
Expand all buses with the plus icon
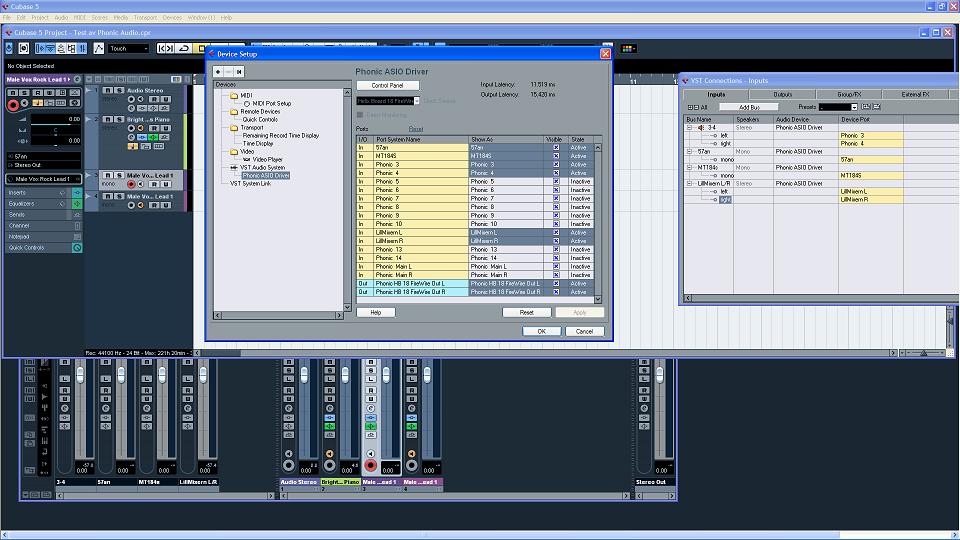(x=690, y=107)
